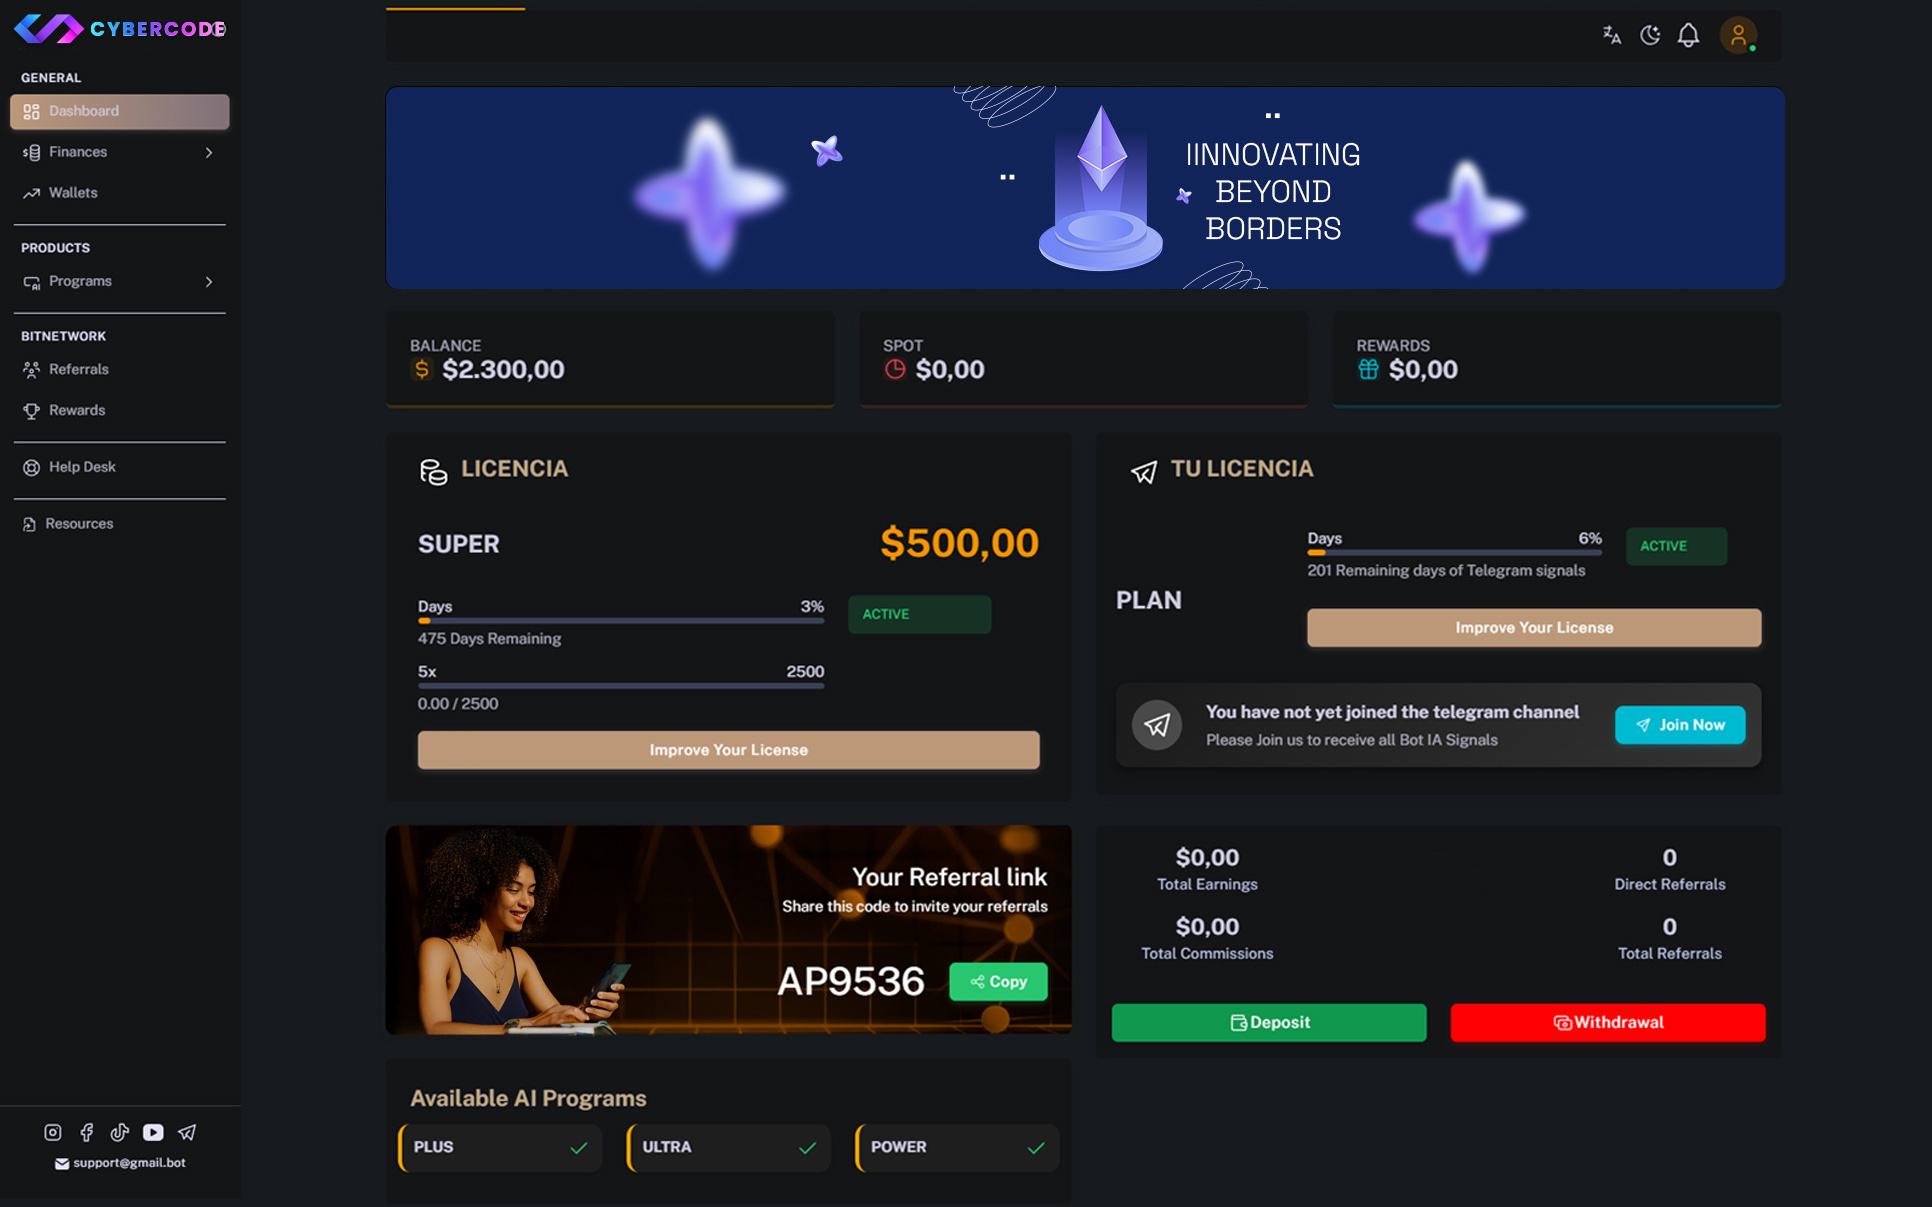Screen dimensions: 1932x1207
Task: Expand the Programs submenu chevron
Action: click(x=209, y=282)
